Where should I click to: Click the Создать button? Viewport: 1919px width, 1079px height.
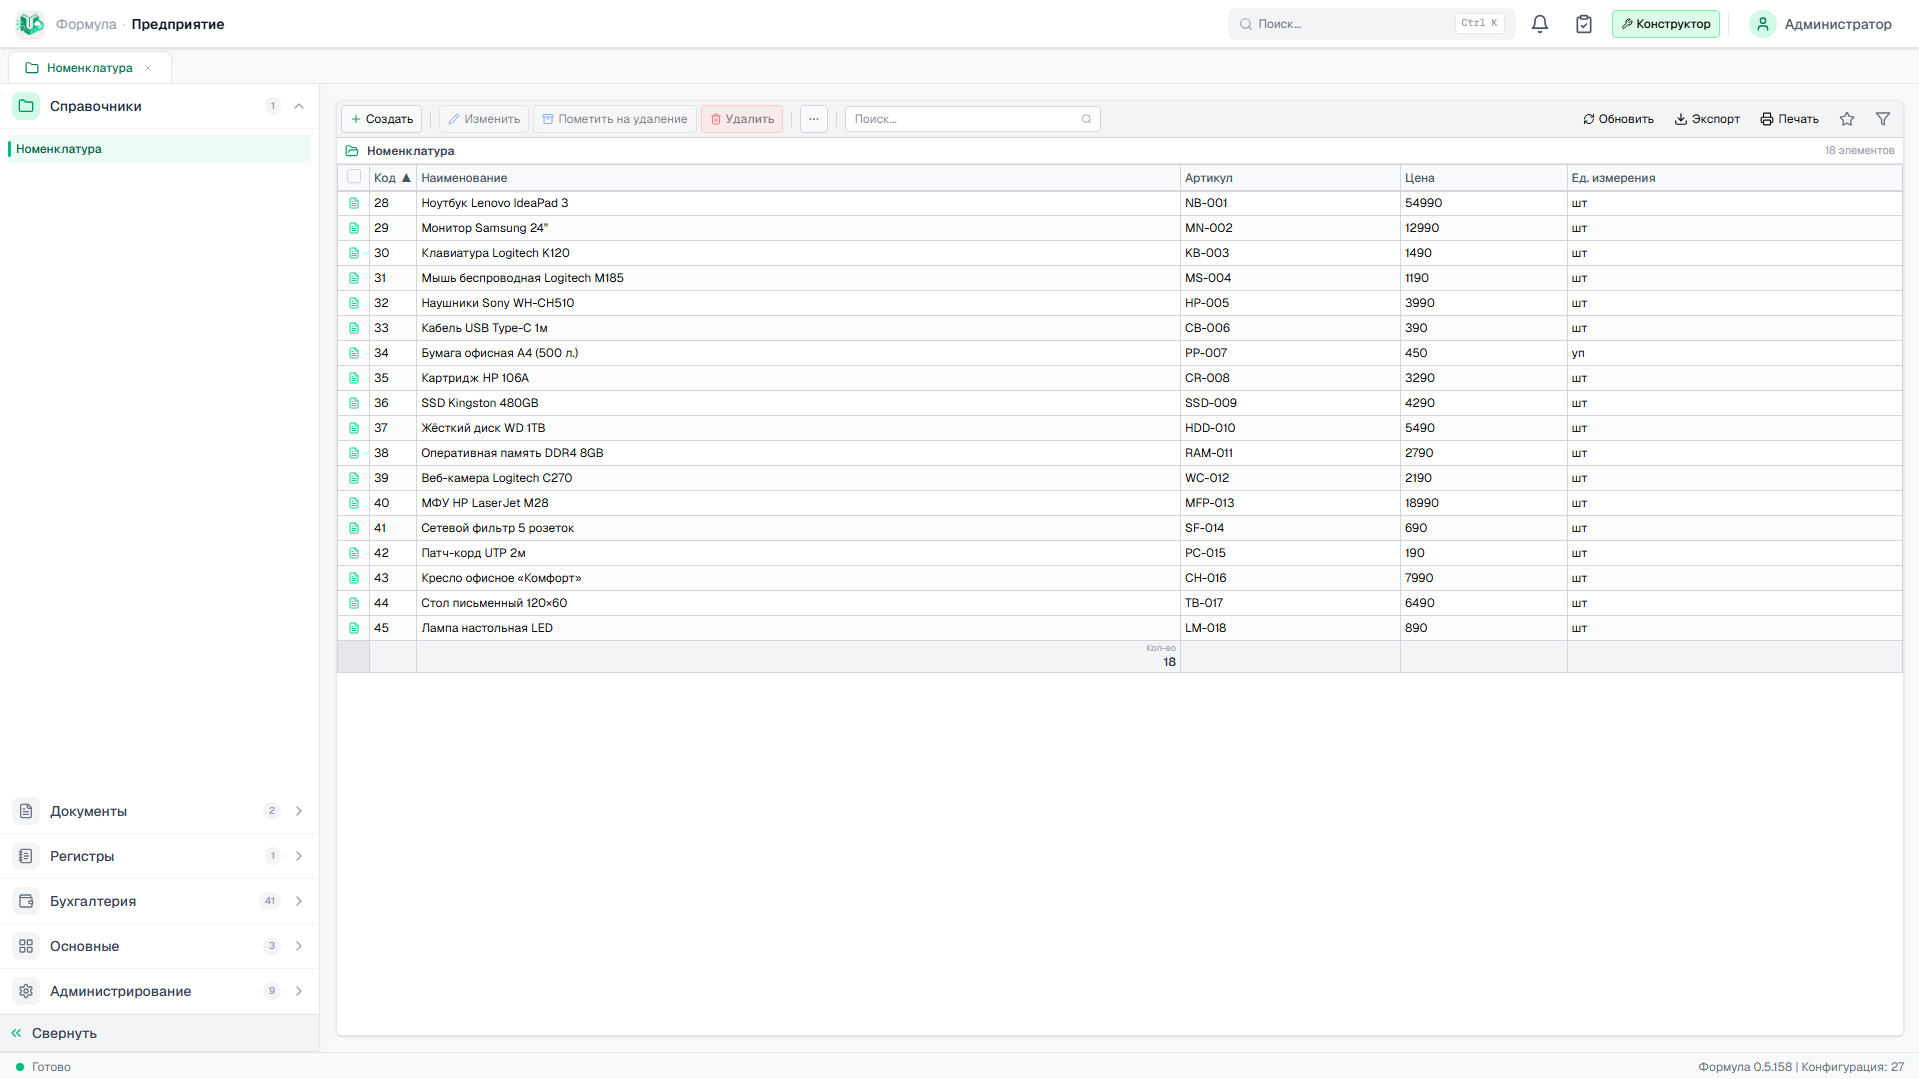pos(382,119)
